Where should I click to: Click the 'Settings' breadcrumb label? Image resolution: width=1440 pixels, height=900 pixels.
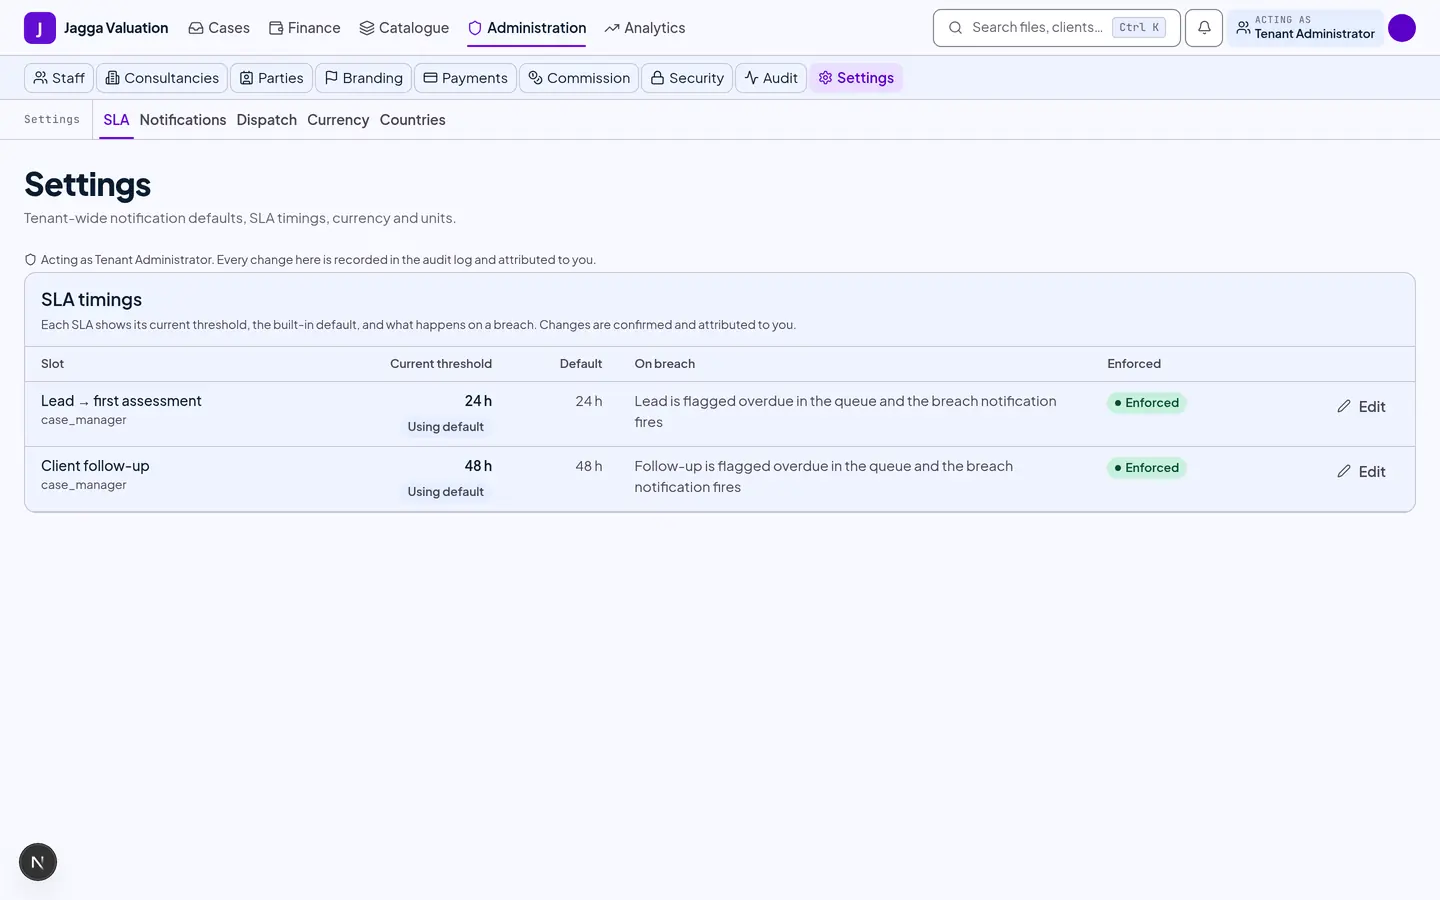(x=52, y=120)
